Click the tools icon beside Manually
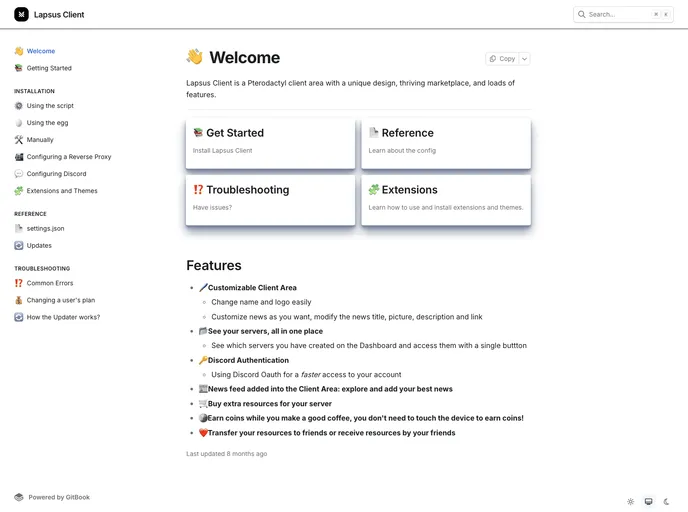Image resolution: width=688 pixels, height=512 pixels. [18, 140]
